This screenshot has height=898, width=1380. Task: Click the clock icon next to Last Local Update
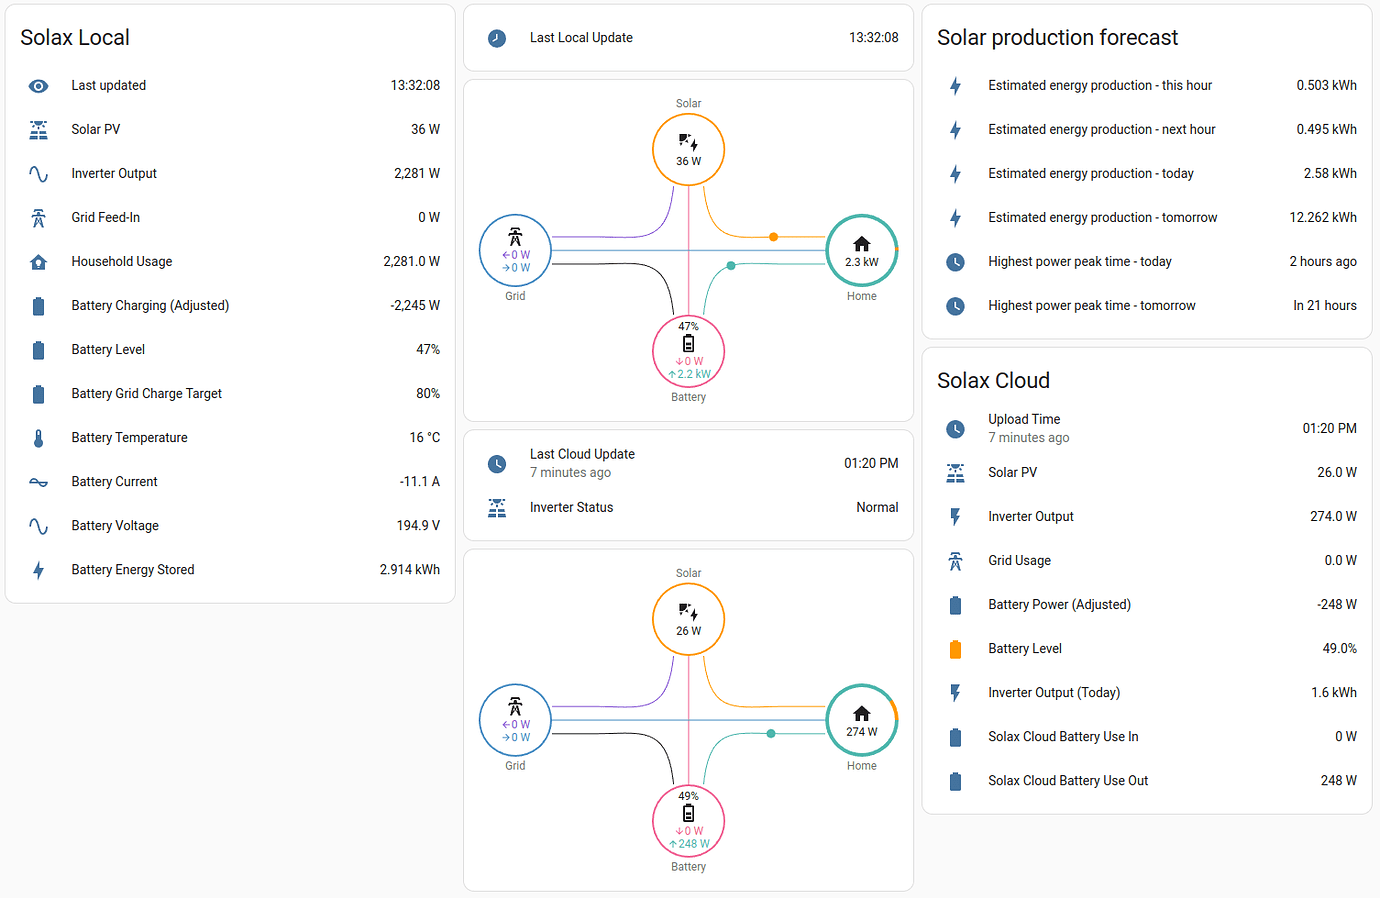[496, 37]
